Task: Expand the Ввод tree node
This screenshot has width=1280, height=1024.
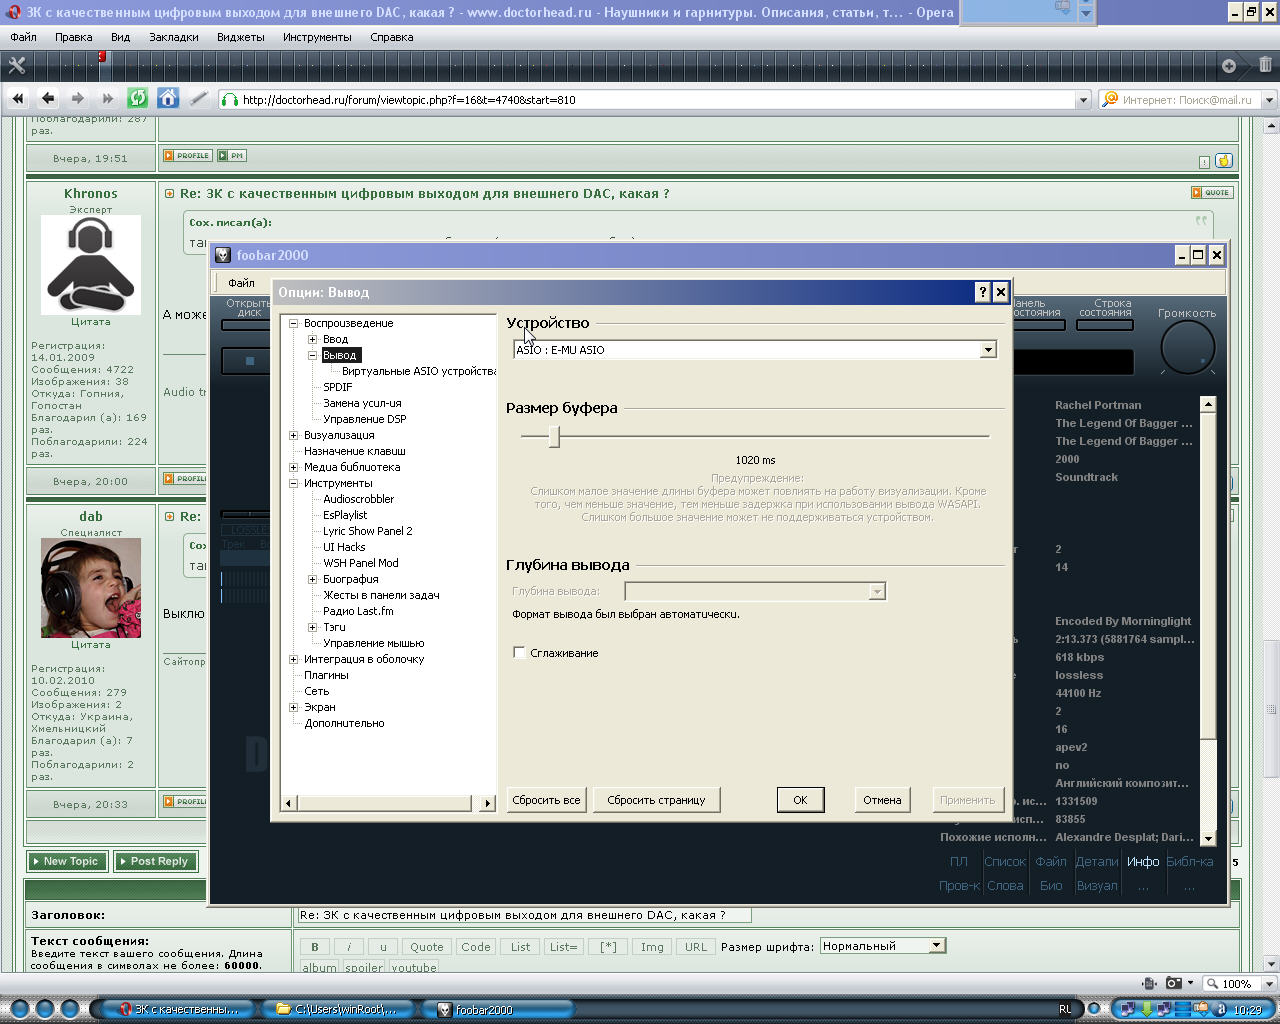Action: pyautogui.click(x=312, y=339)
